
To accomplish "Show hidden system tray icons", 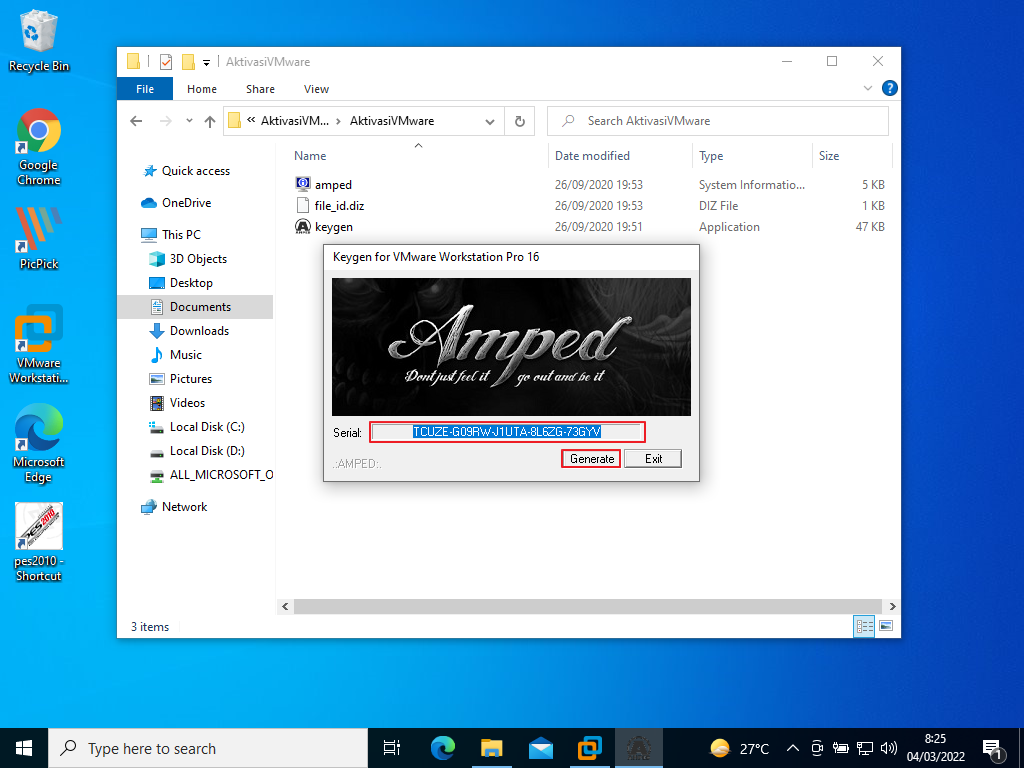I will click(793, 748).
